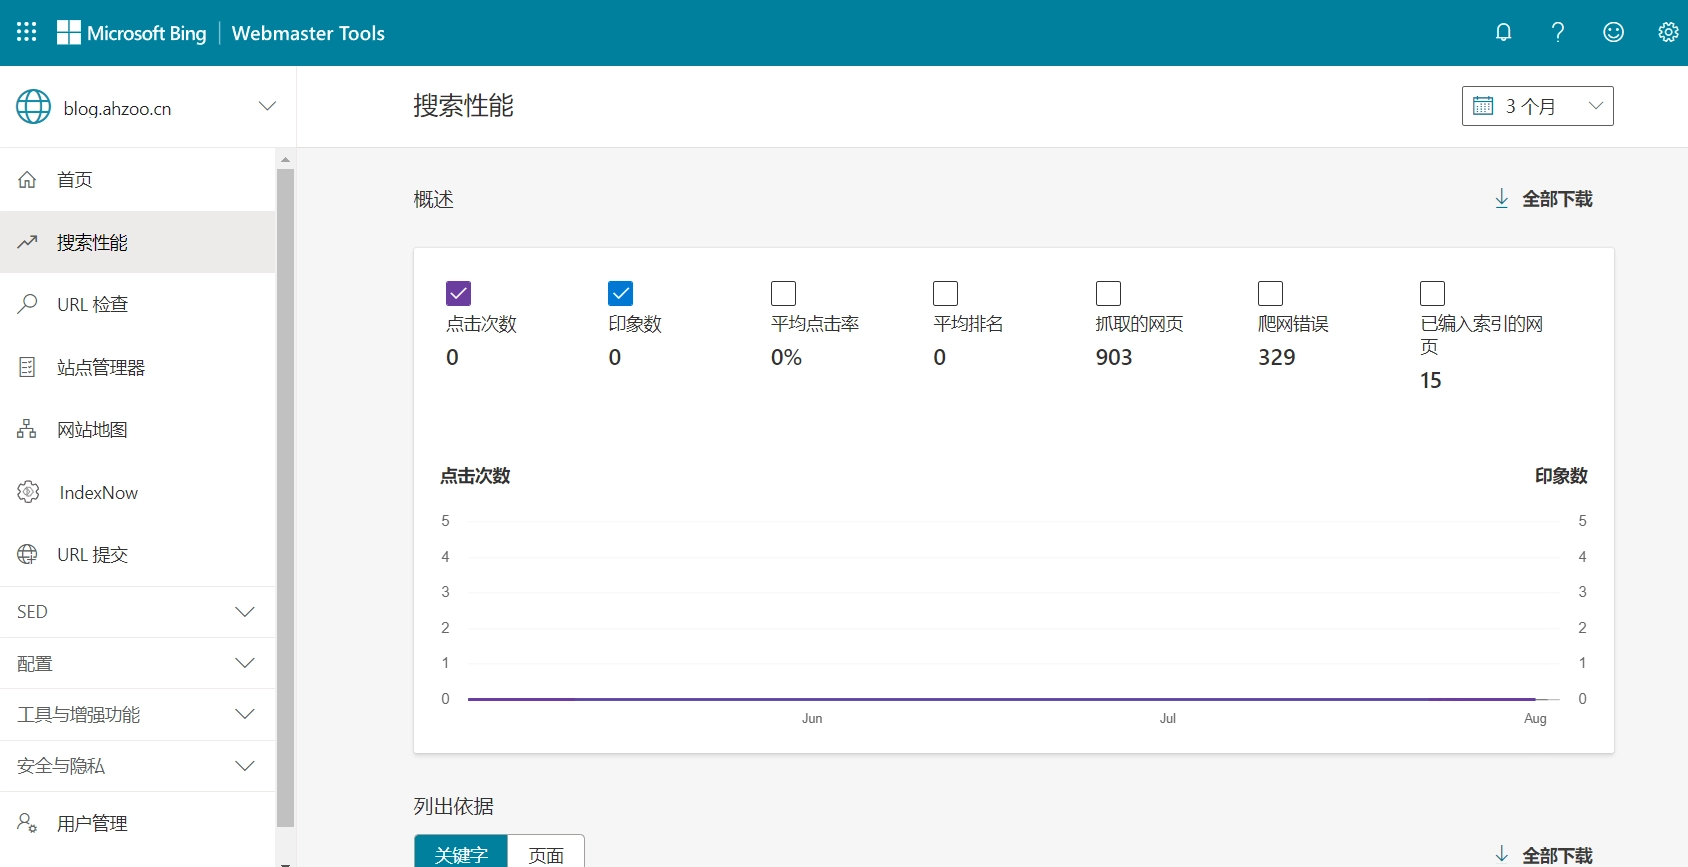The image size is (1688, 867).
Task: Click the magnifier icon for URL 检查
Action: point(27,304)
